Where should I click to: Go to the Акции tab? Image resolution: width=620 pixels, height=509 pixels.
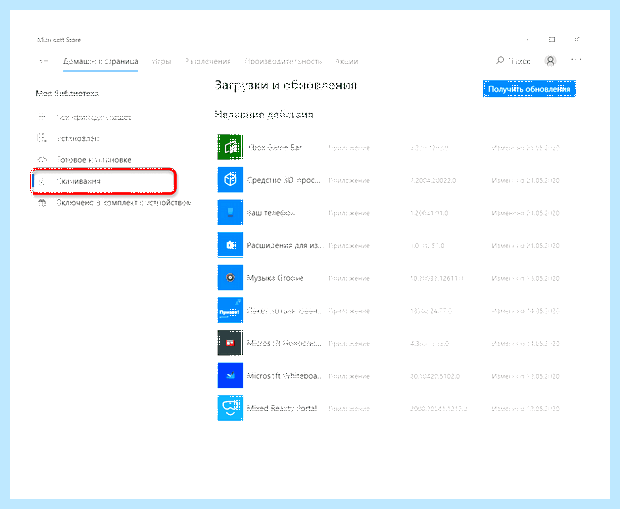click(347, 61)
